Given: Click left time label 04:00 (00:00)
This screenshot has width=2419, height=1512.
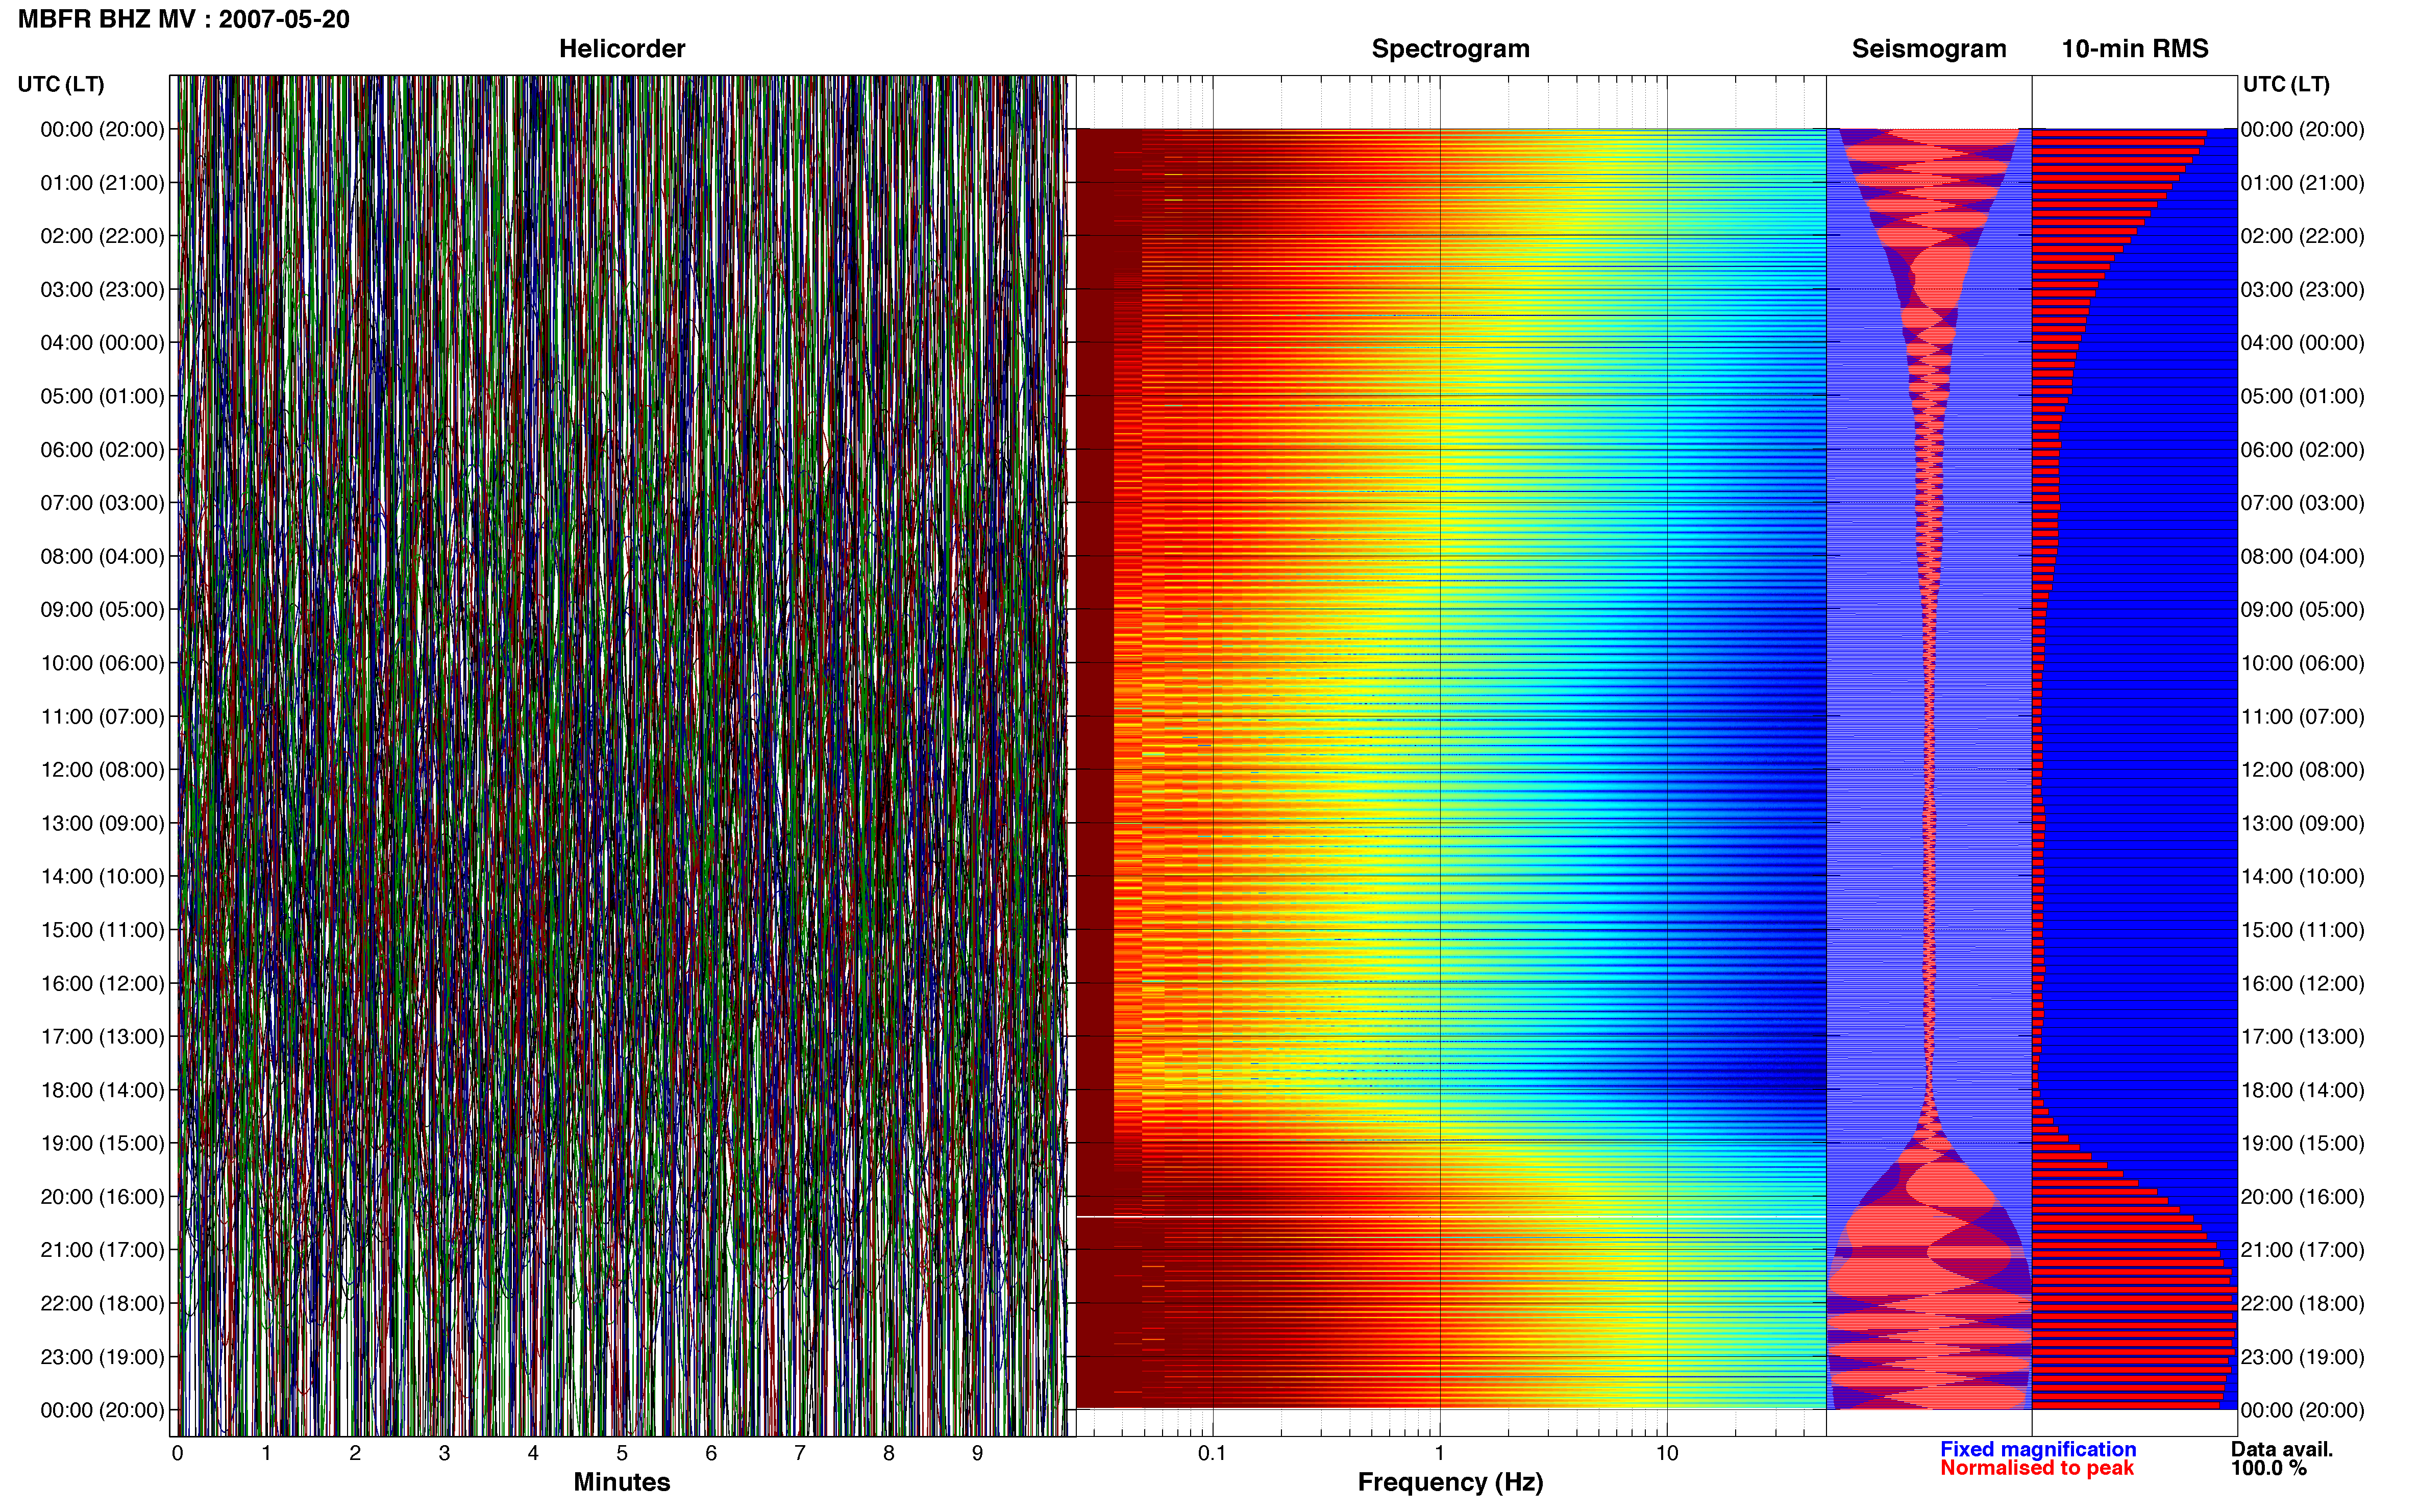Looking at the screenshot, I should tap(102, 343).
